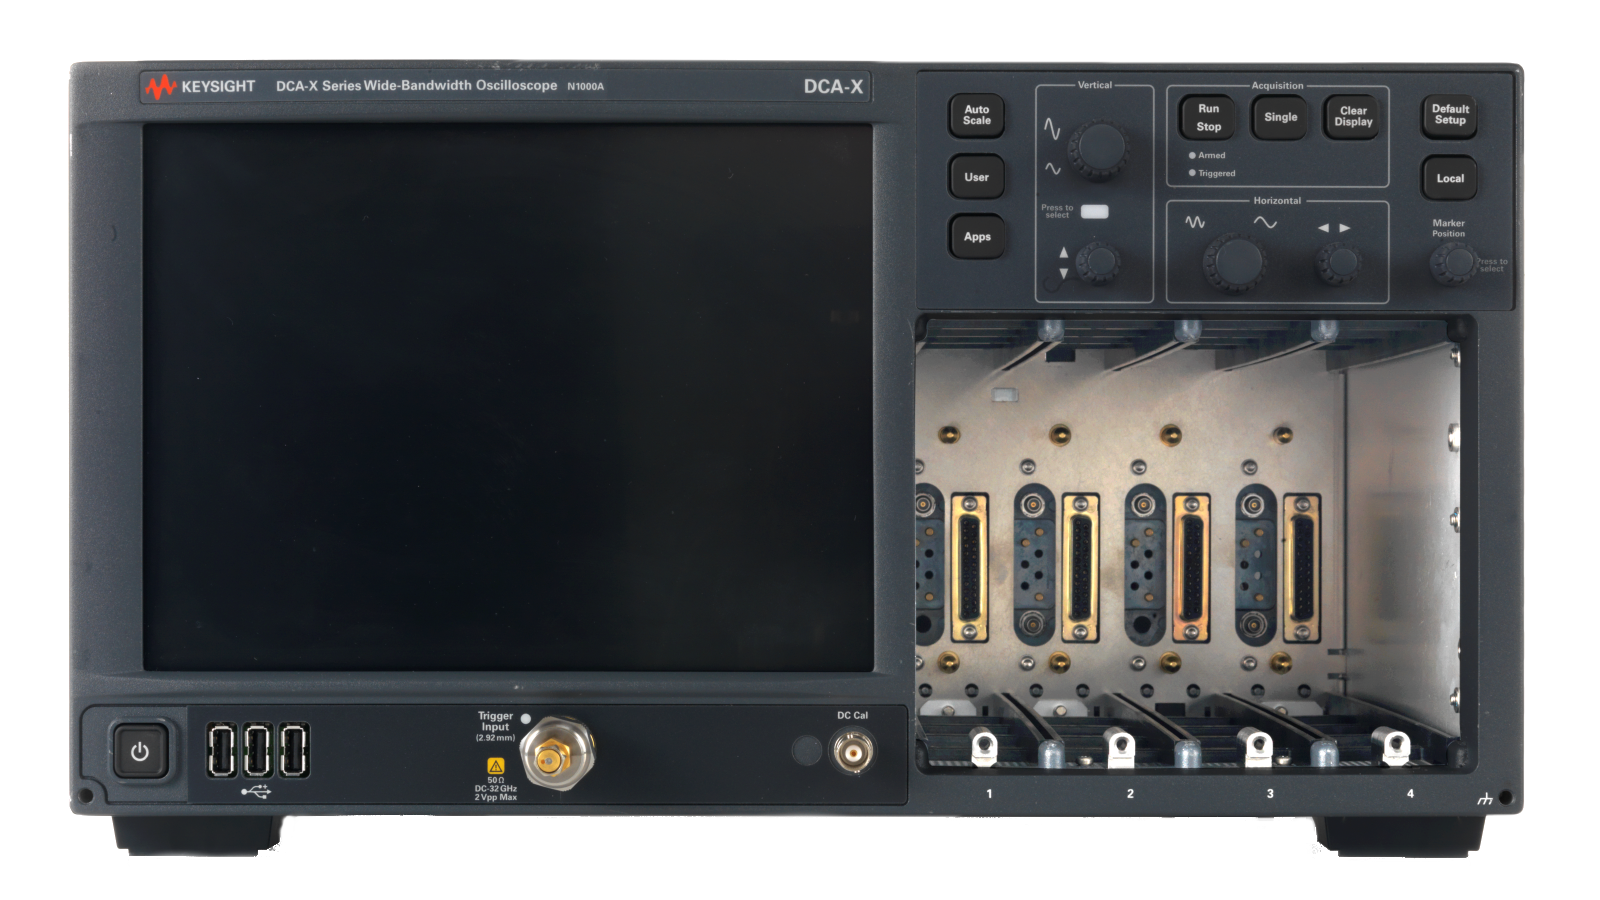Tap the slot number 4 label

(x=1410, y=794)
